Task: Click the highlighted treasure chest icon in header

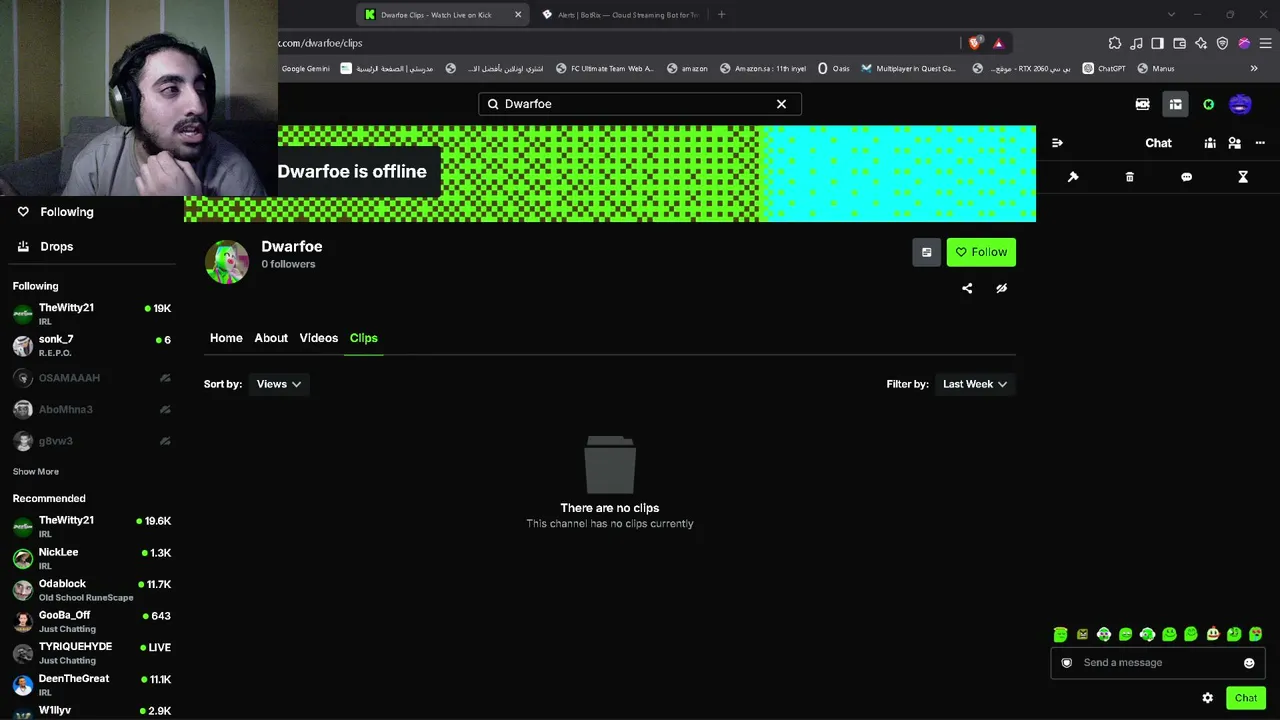Action: pos(1176,104)
